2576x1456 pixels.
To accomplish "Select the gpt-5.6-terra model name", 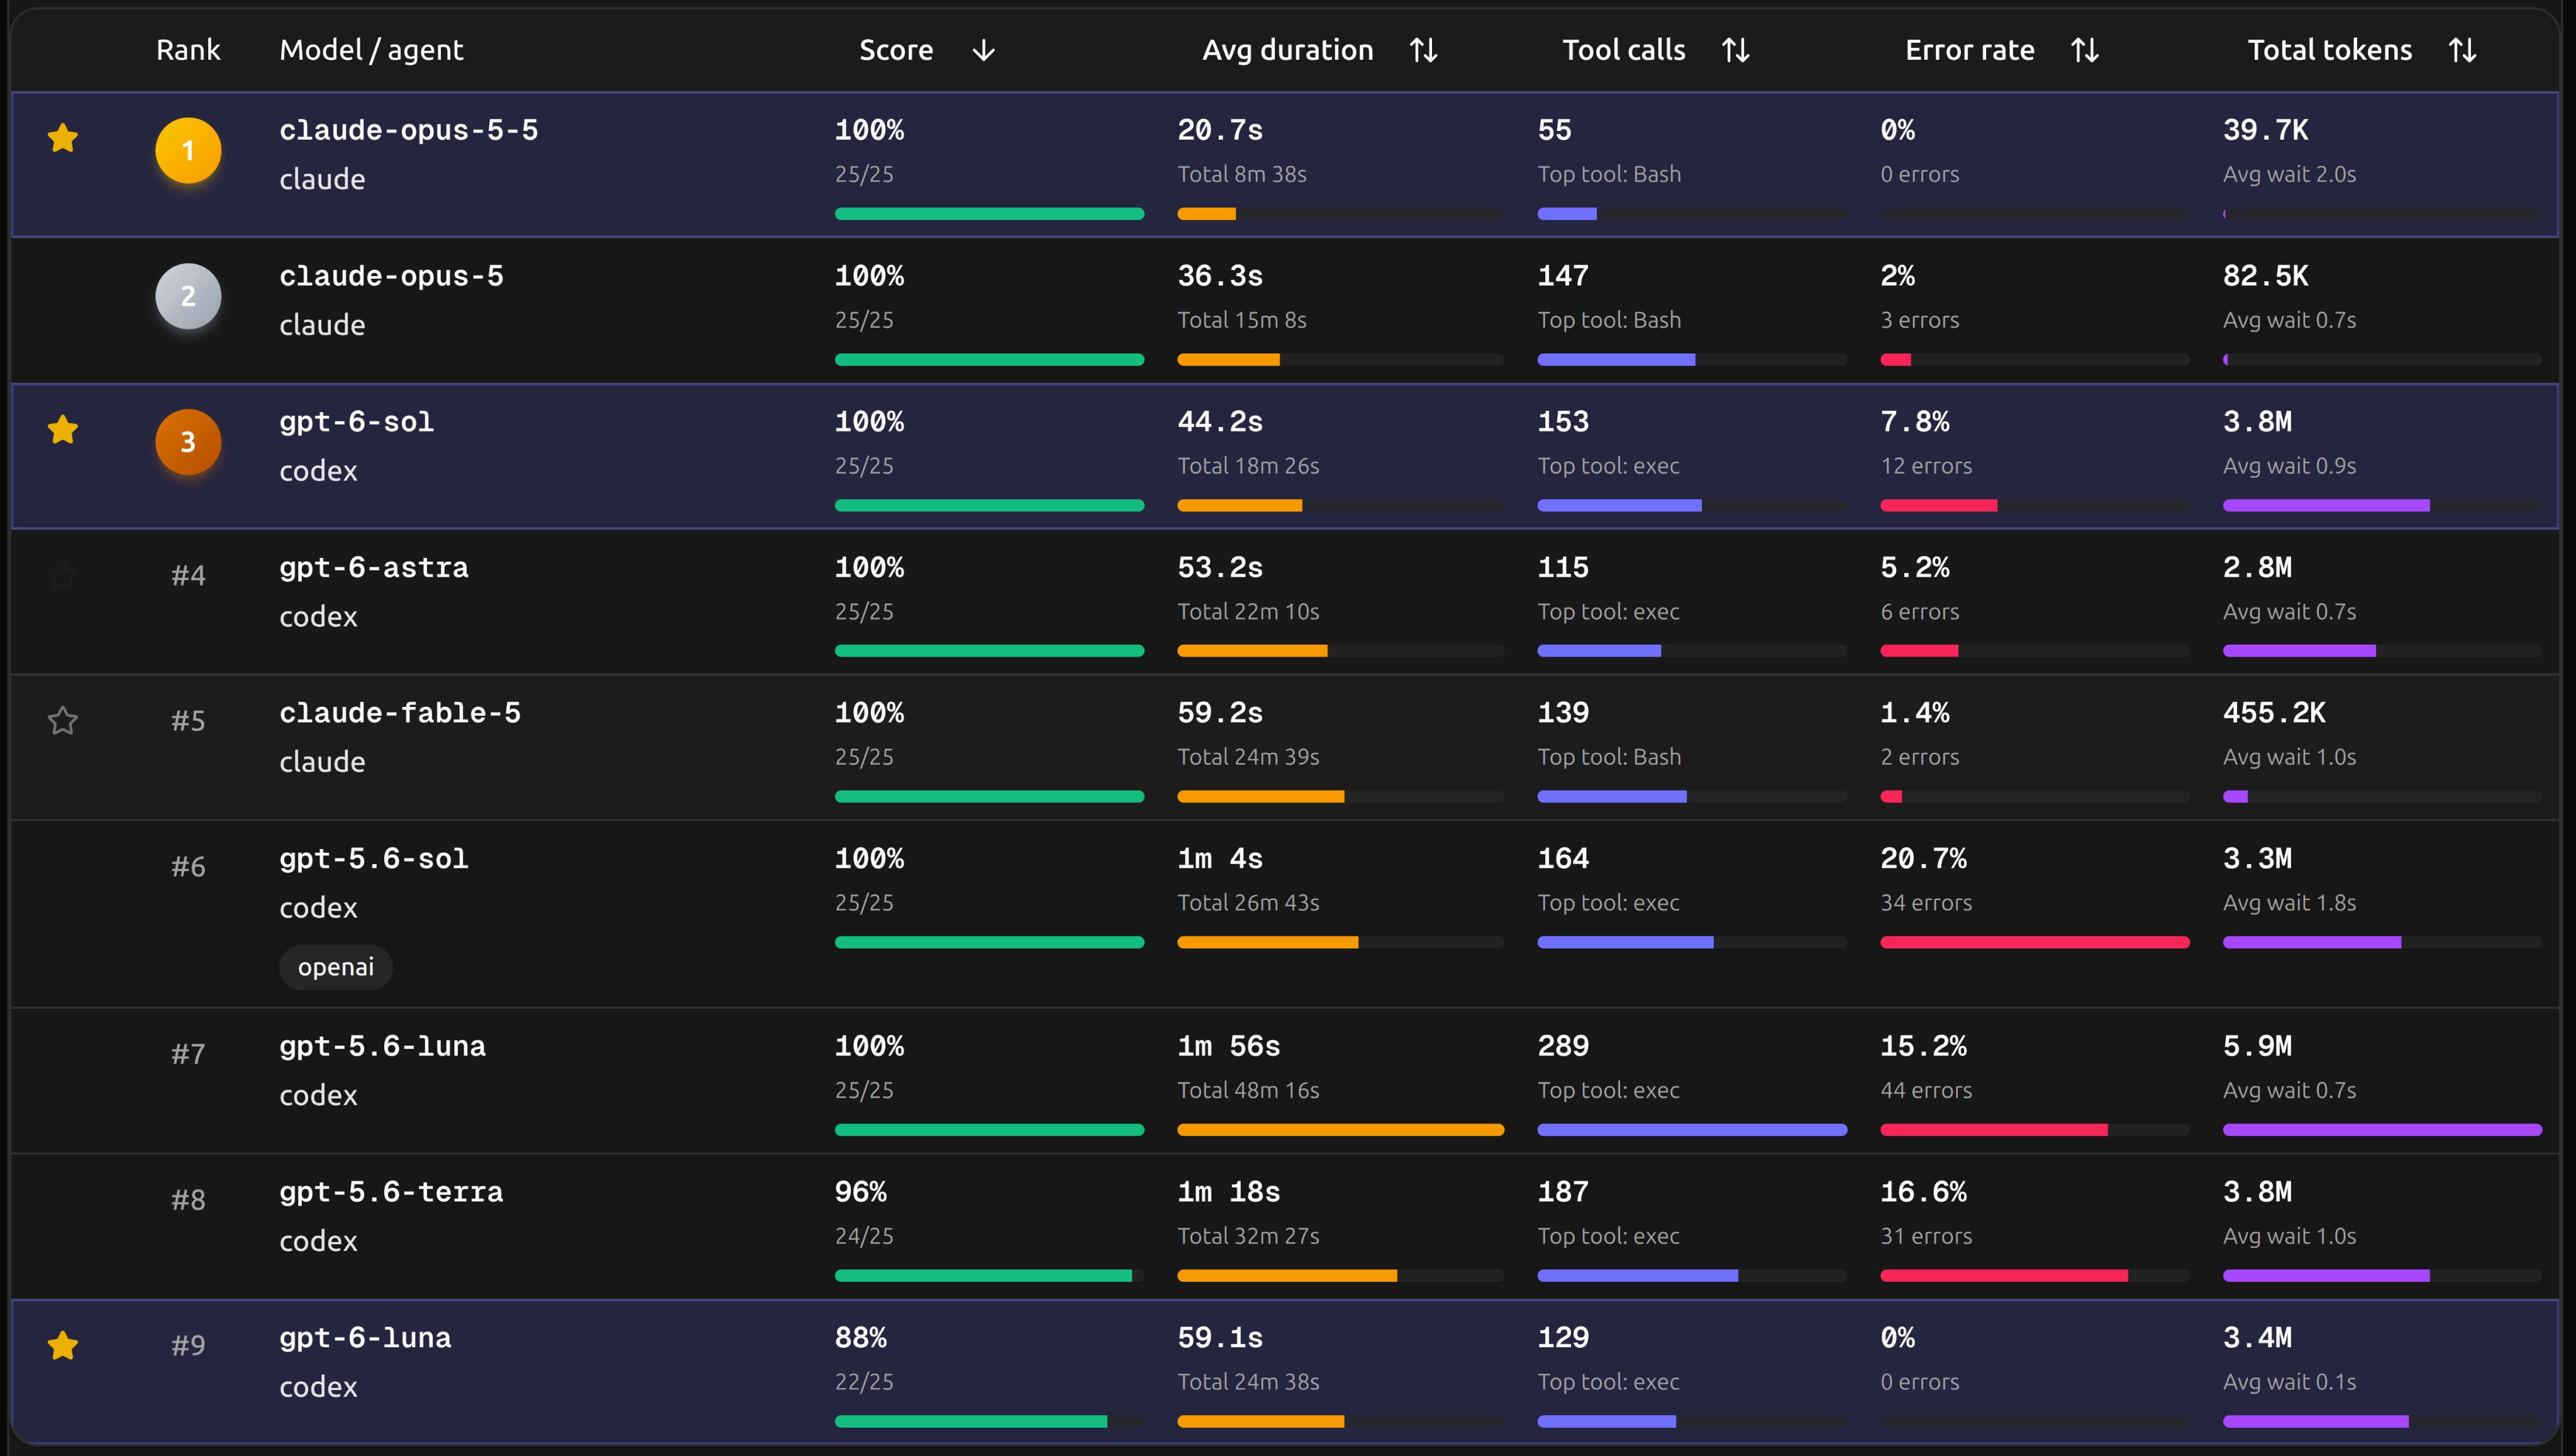I will [x=391, y=1192].
